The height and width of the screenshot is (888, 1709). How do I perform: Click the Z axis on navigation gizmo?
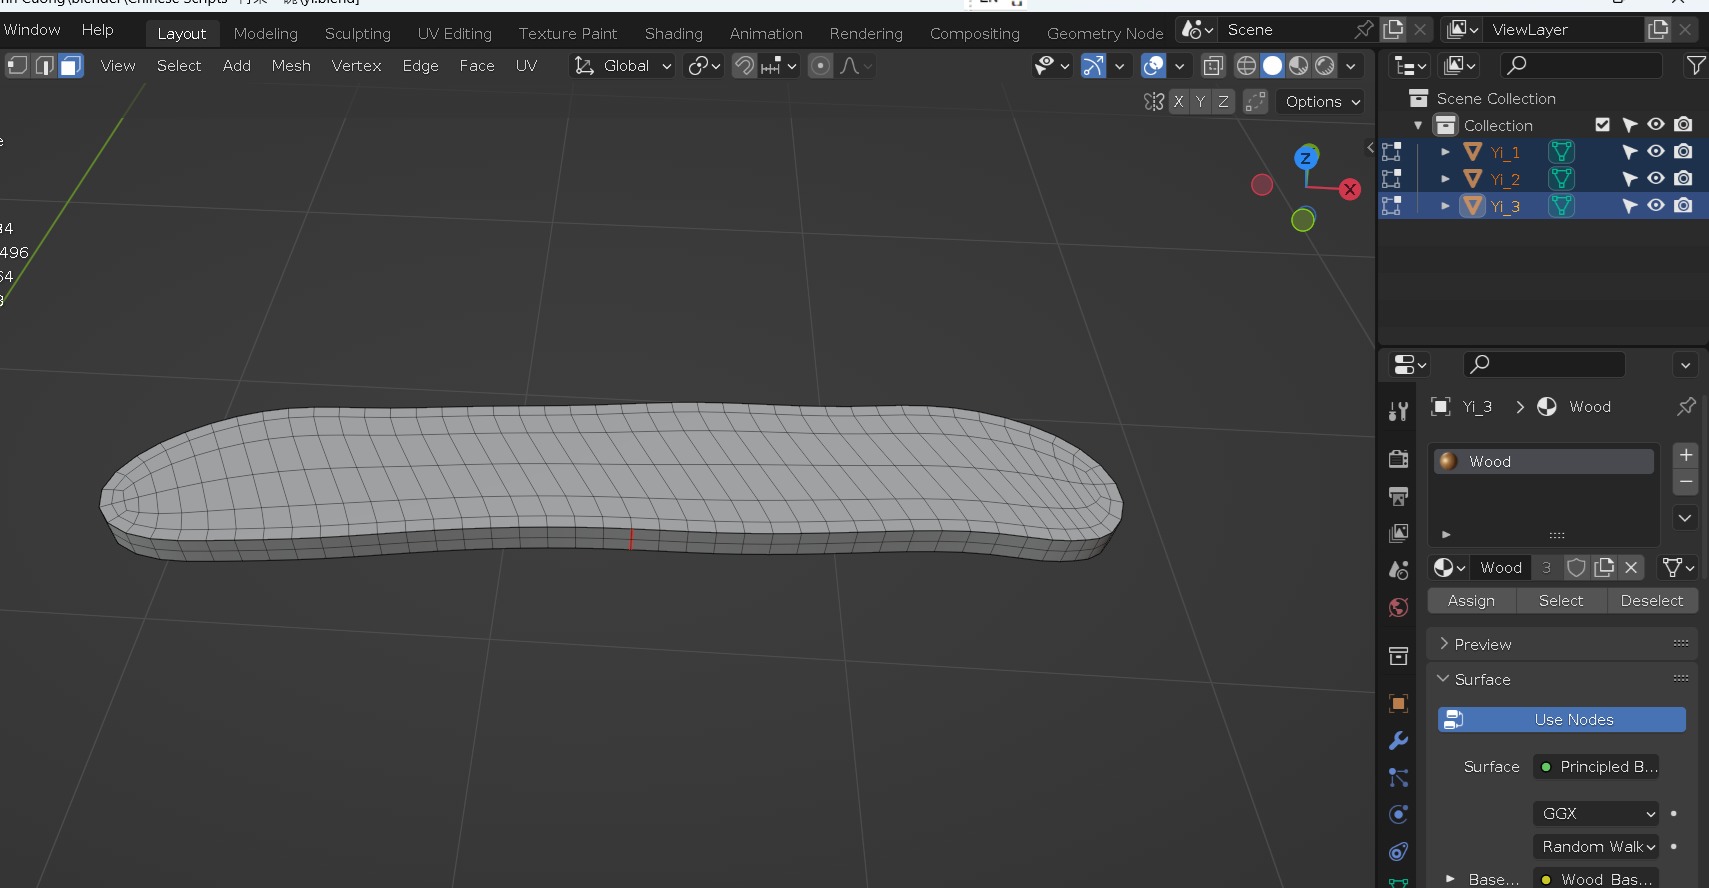click(x=1306, y=158)
